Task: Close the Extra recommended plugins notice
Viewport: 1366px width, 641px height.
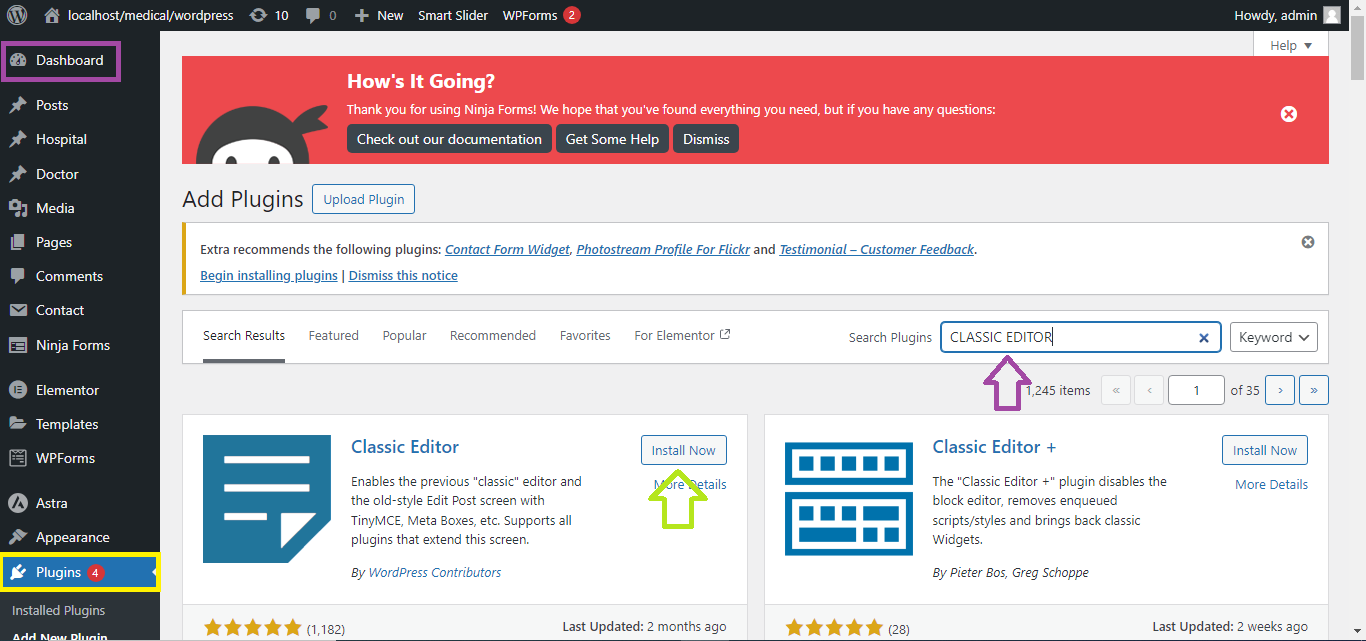Action: pos(1308,242)
